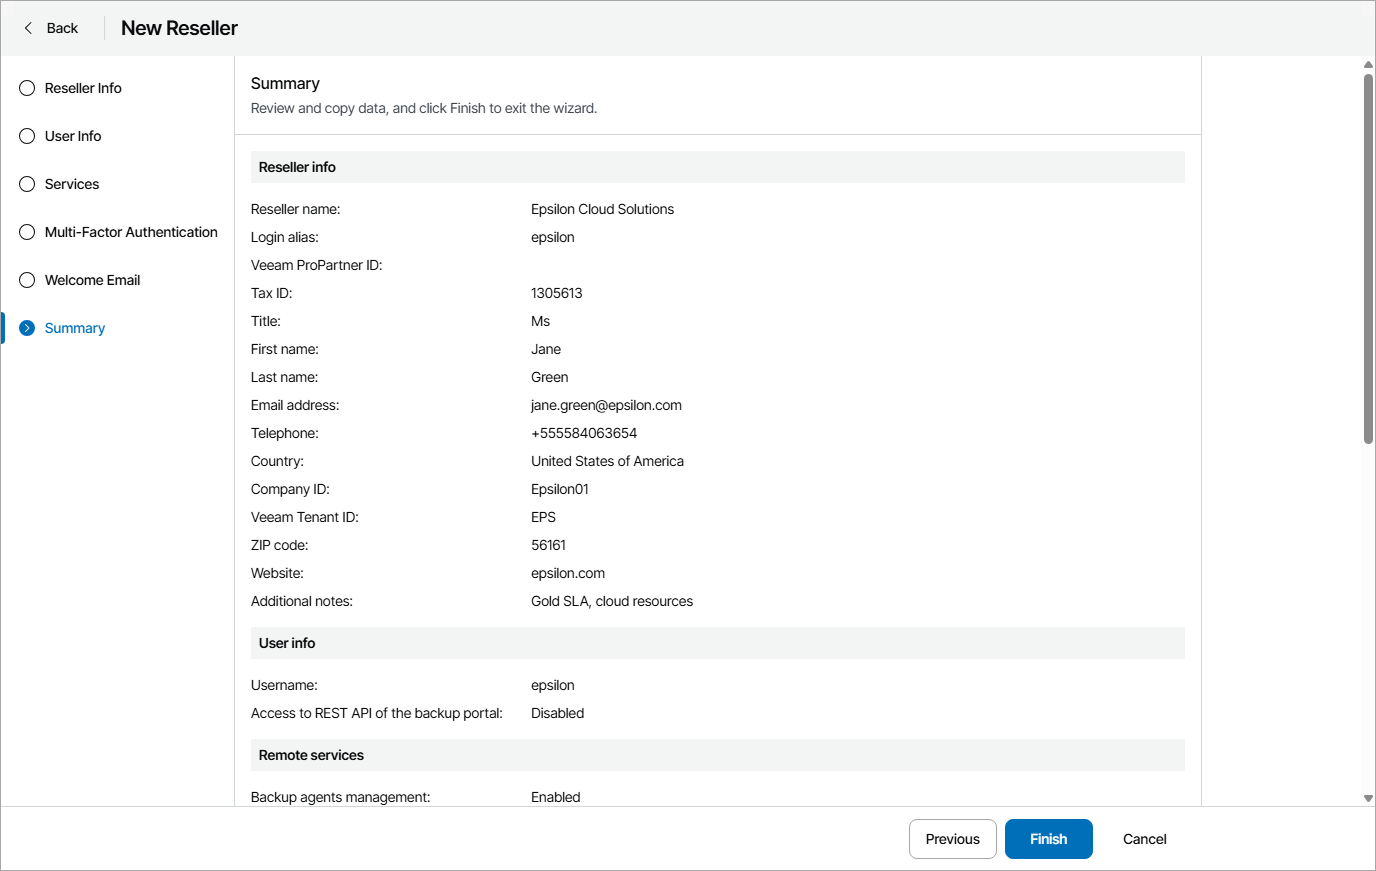The width and height of the screenshot is (1376, 871).
Task: Select the Welcome Email step circle
Action: (26, 280)
